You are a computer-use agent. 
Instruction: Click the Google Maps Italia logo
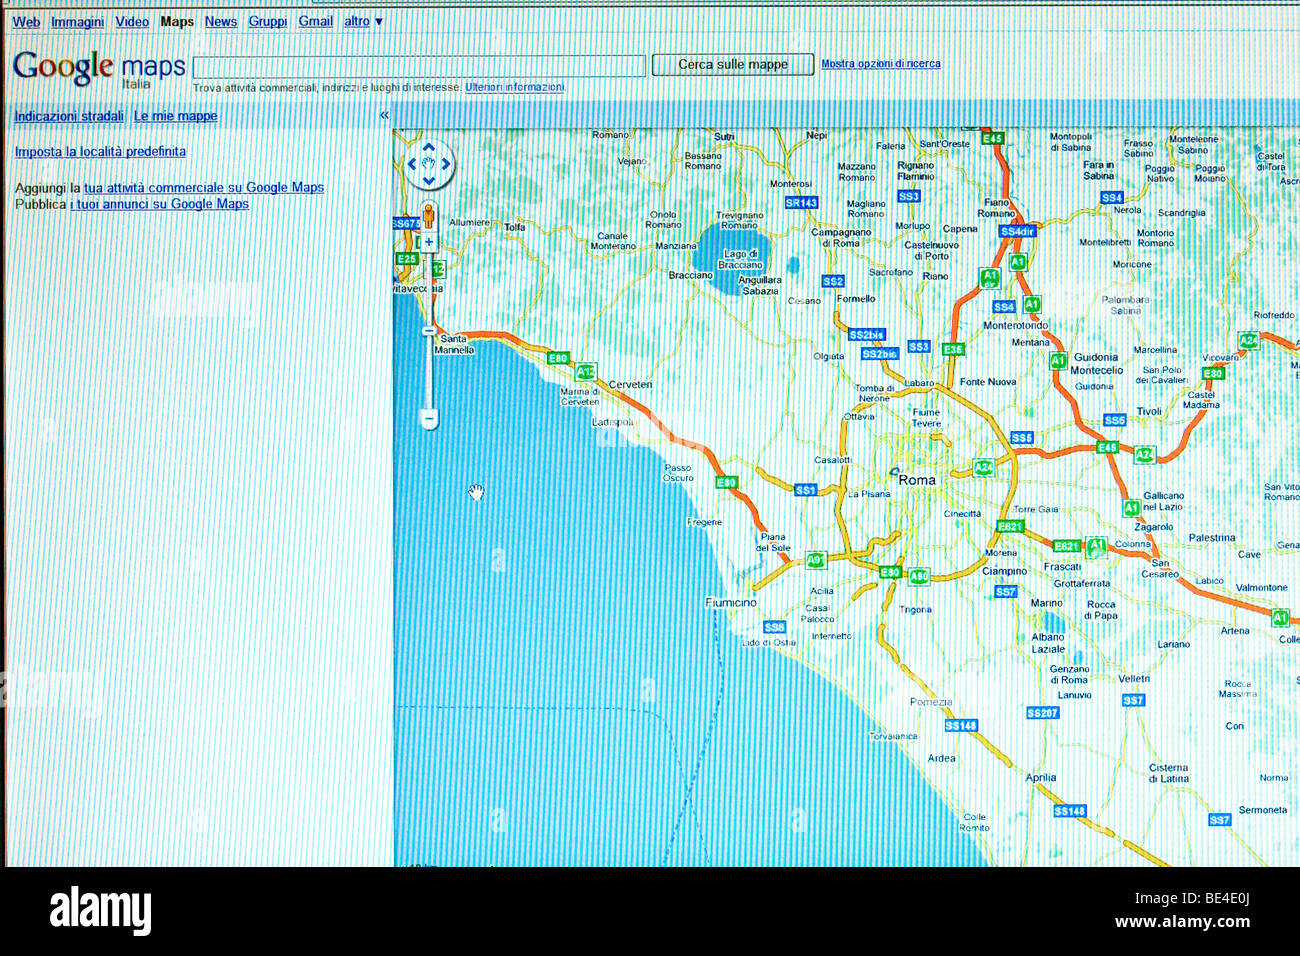click(x=99, y=69)
